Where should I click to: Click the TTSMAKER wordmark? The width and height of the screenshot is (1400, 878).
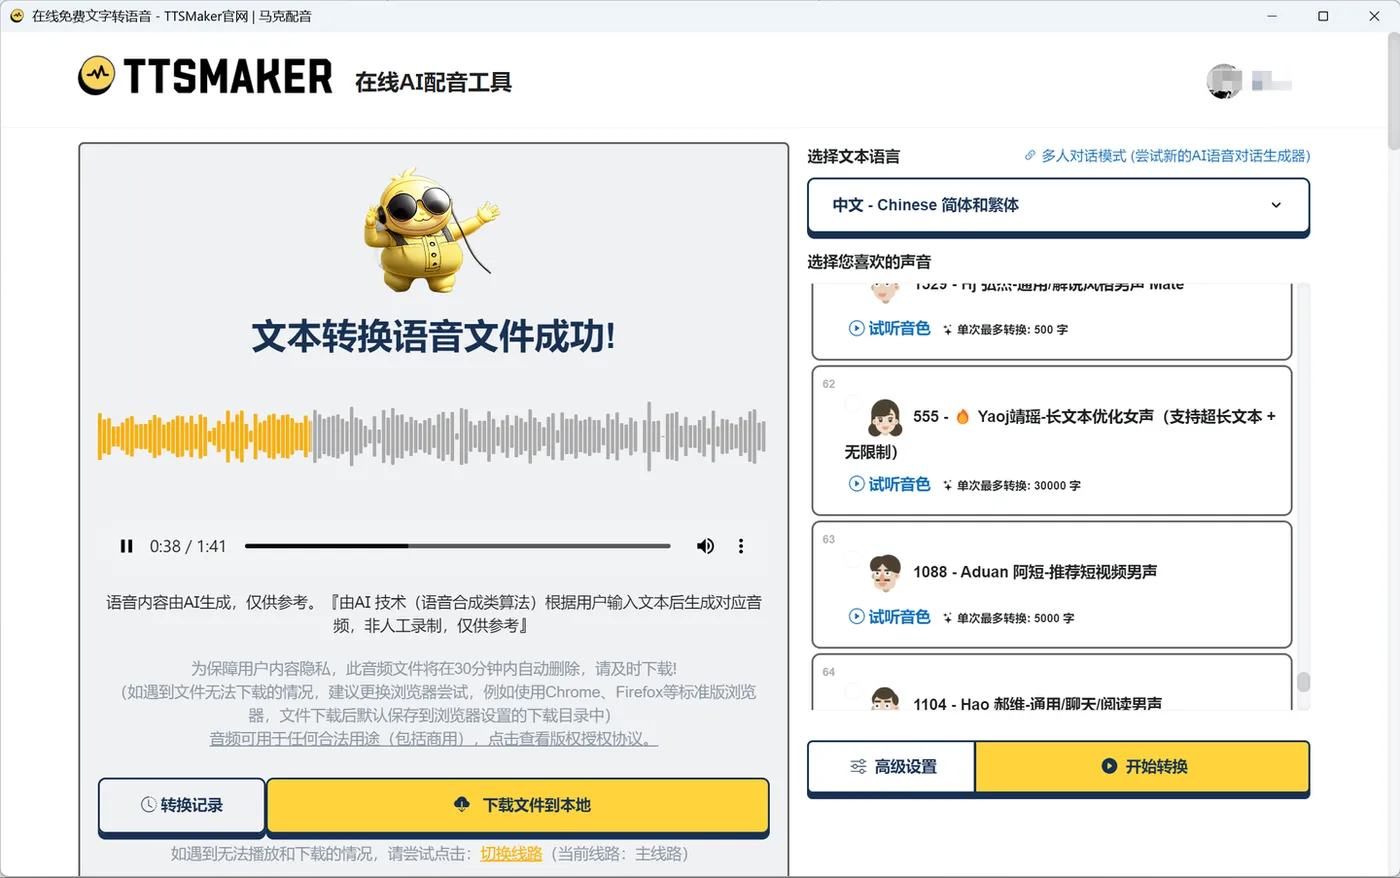(228, 77)
